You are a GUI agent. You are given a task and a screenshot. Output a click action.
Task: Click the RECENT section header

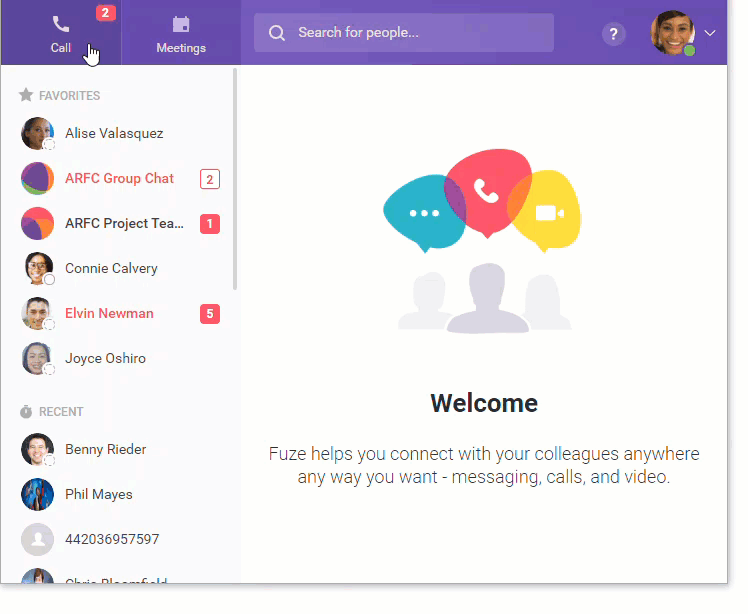coord(61,412)
